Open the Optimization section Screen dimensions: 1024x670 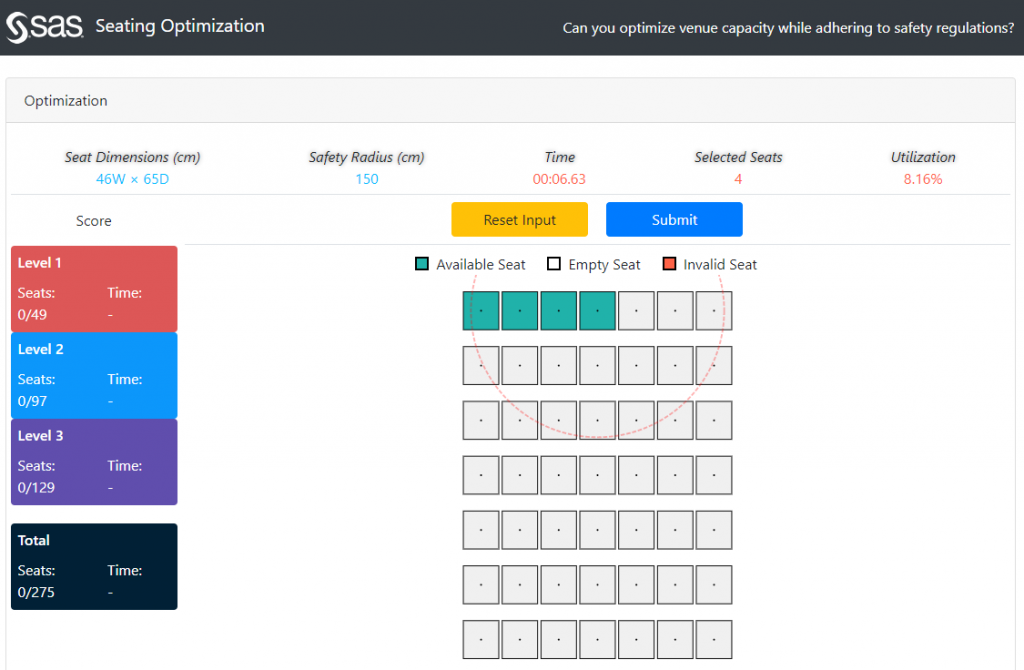(65, 100)
